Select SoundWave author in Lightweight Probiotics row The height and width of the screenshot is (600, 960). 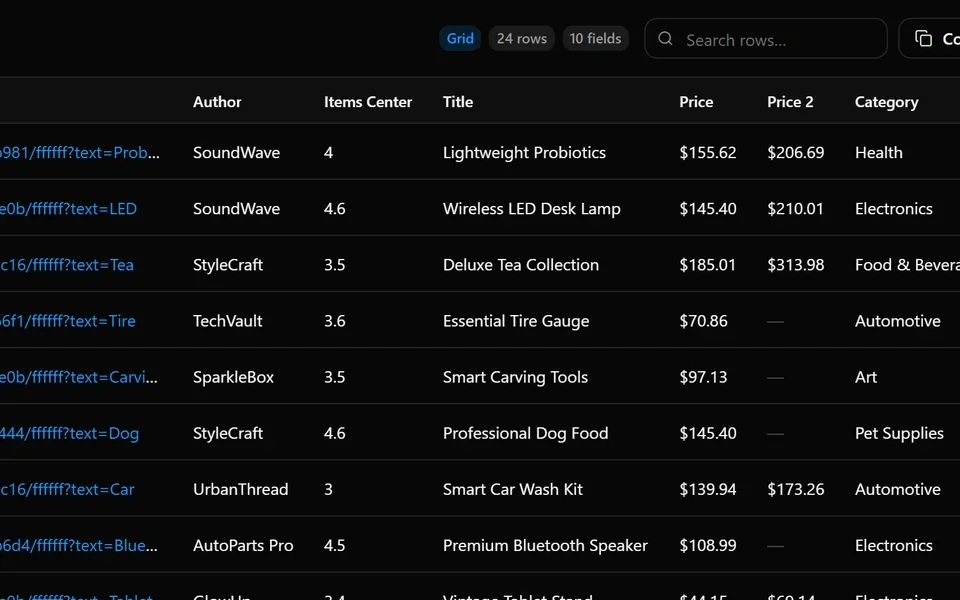(x=236, y=152)
